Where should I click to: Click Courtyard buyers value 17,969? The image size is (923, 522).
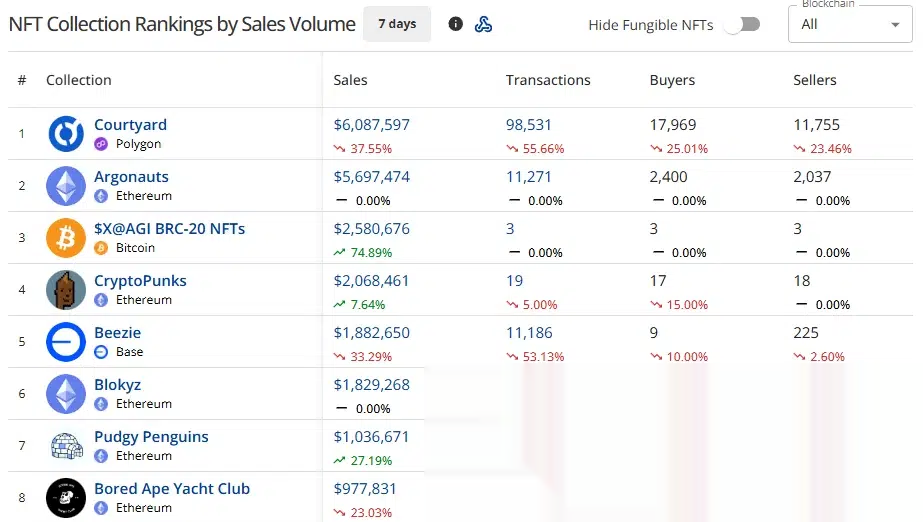(x=673, y=125)
